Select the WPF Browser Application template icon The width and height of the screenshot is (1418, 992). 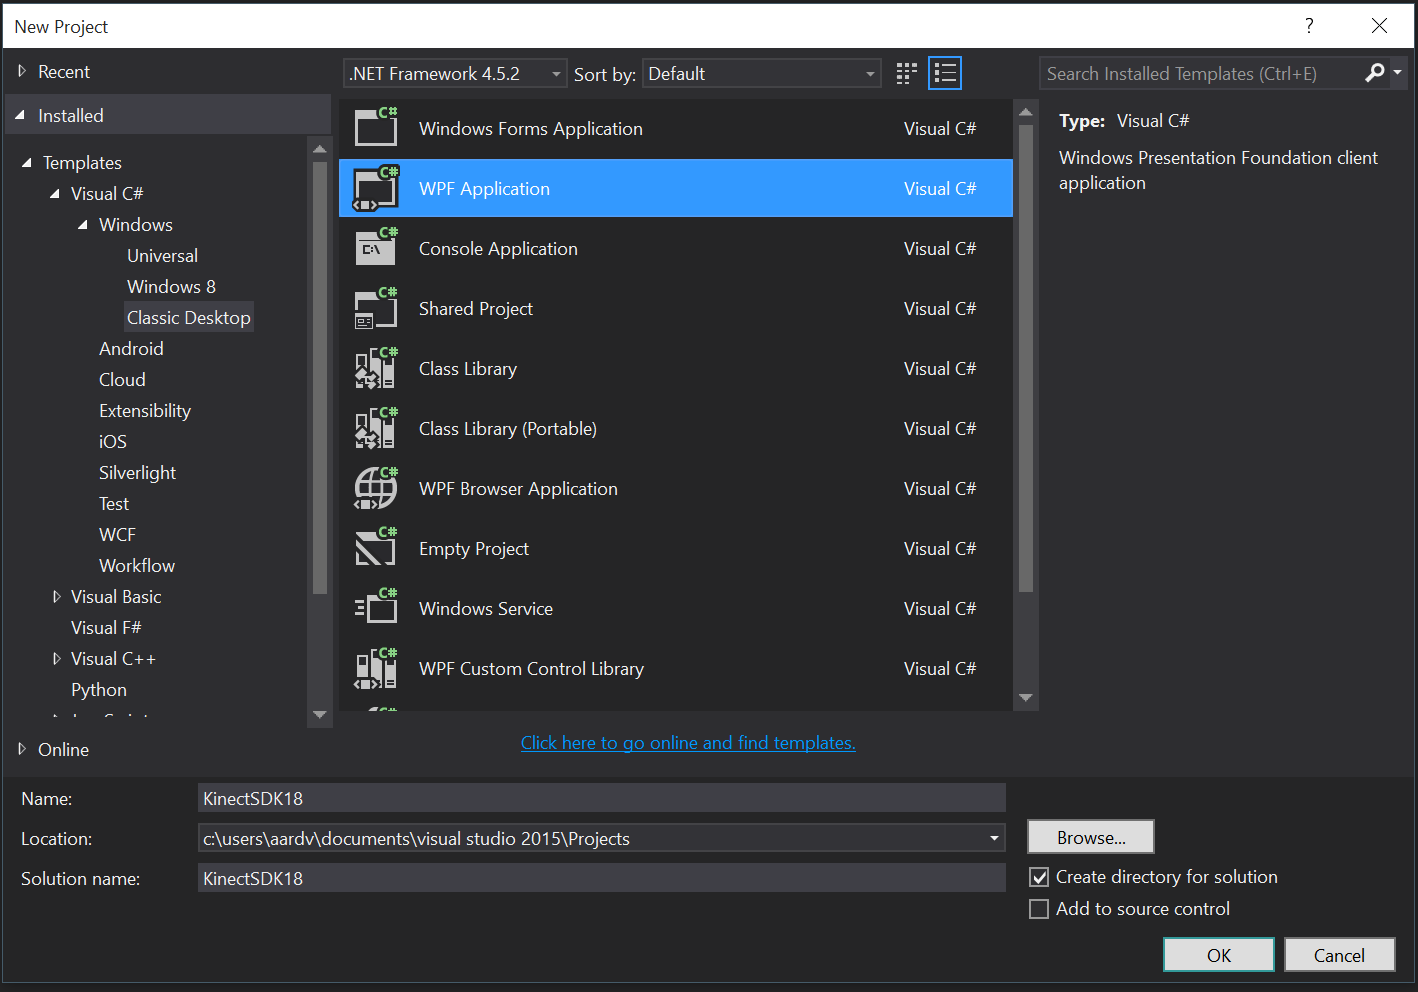click(375, 488)
